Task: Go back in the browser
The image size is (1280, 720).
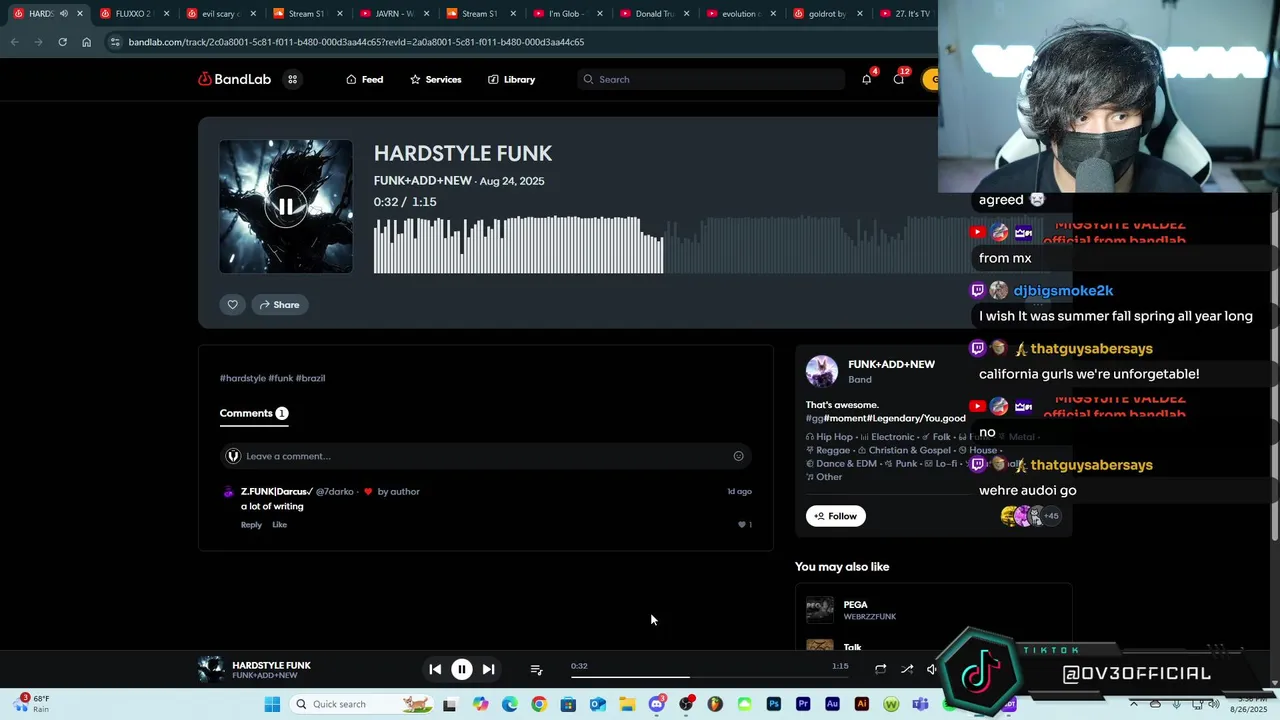Action: (14, 42)
